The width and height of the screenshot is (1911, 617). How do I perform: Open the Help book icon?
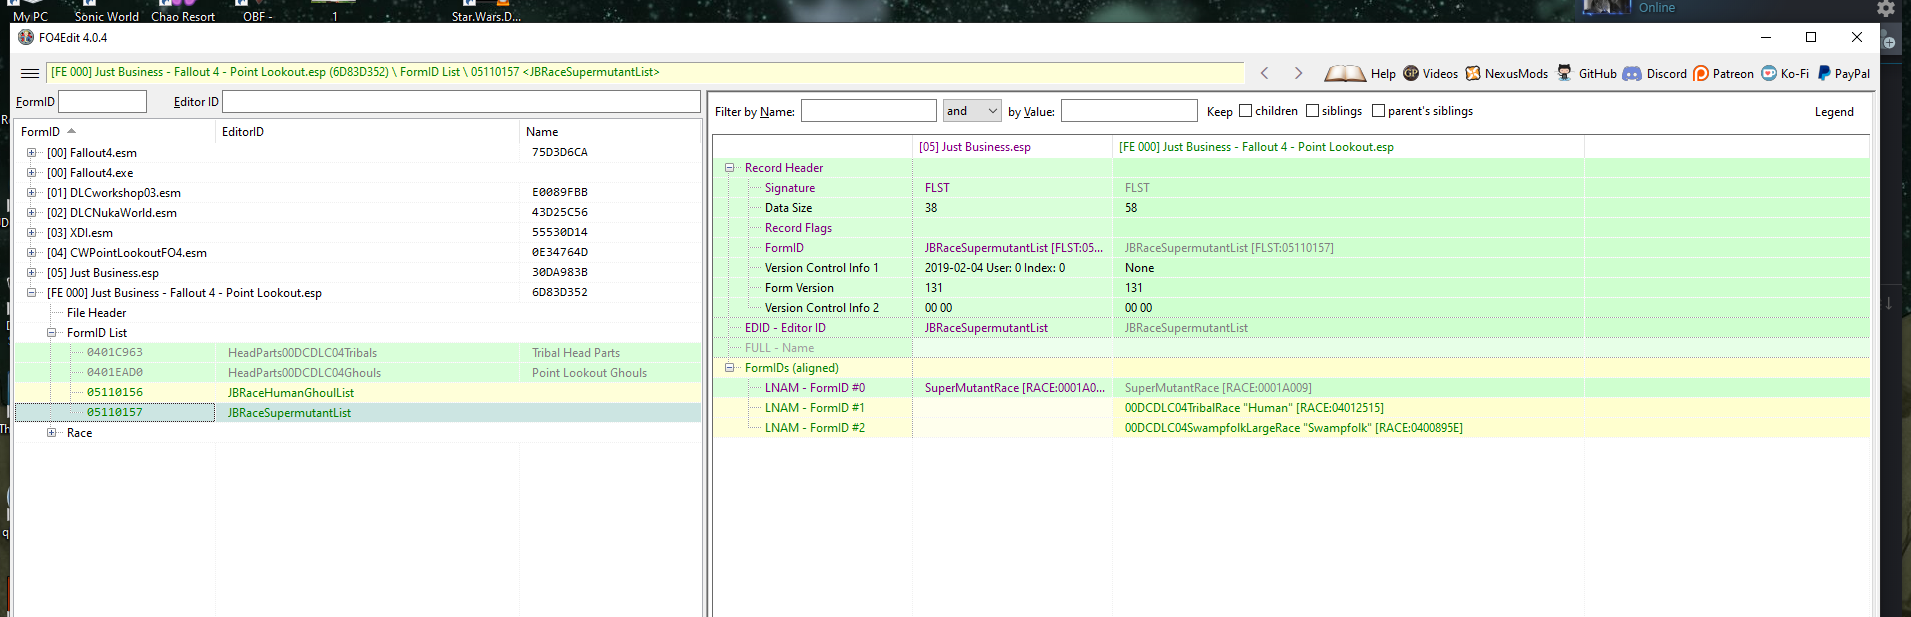1345,73
